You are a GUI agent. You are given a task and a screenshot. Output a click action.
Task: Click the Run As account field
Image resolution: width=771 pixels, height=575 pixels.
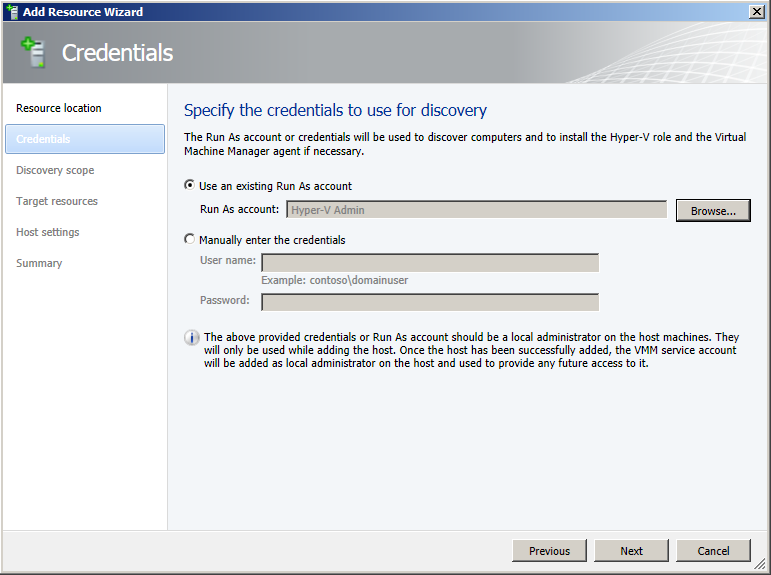[x=476, y=210]
